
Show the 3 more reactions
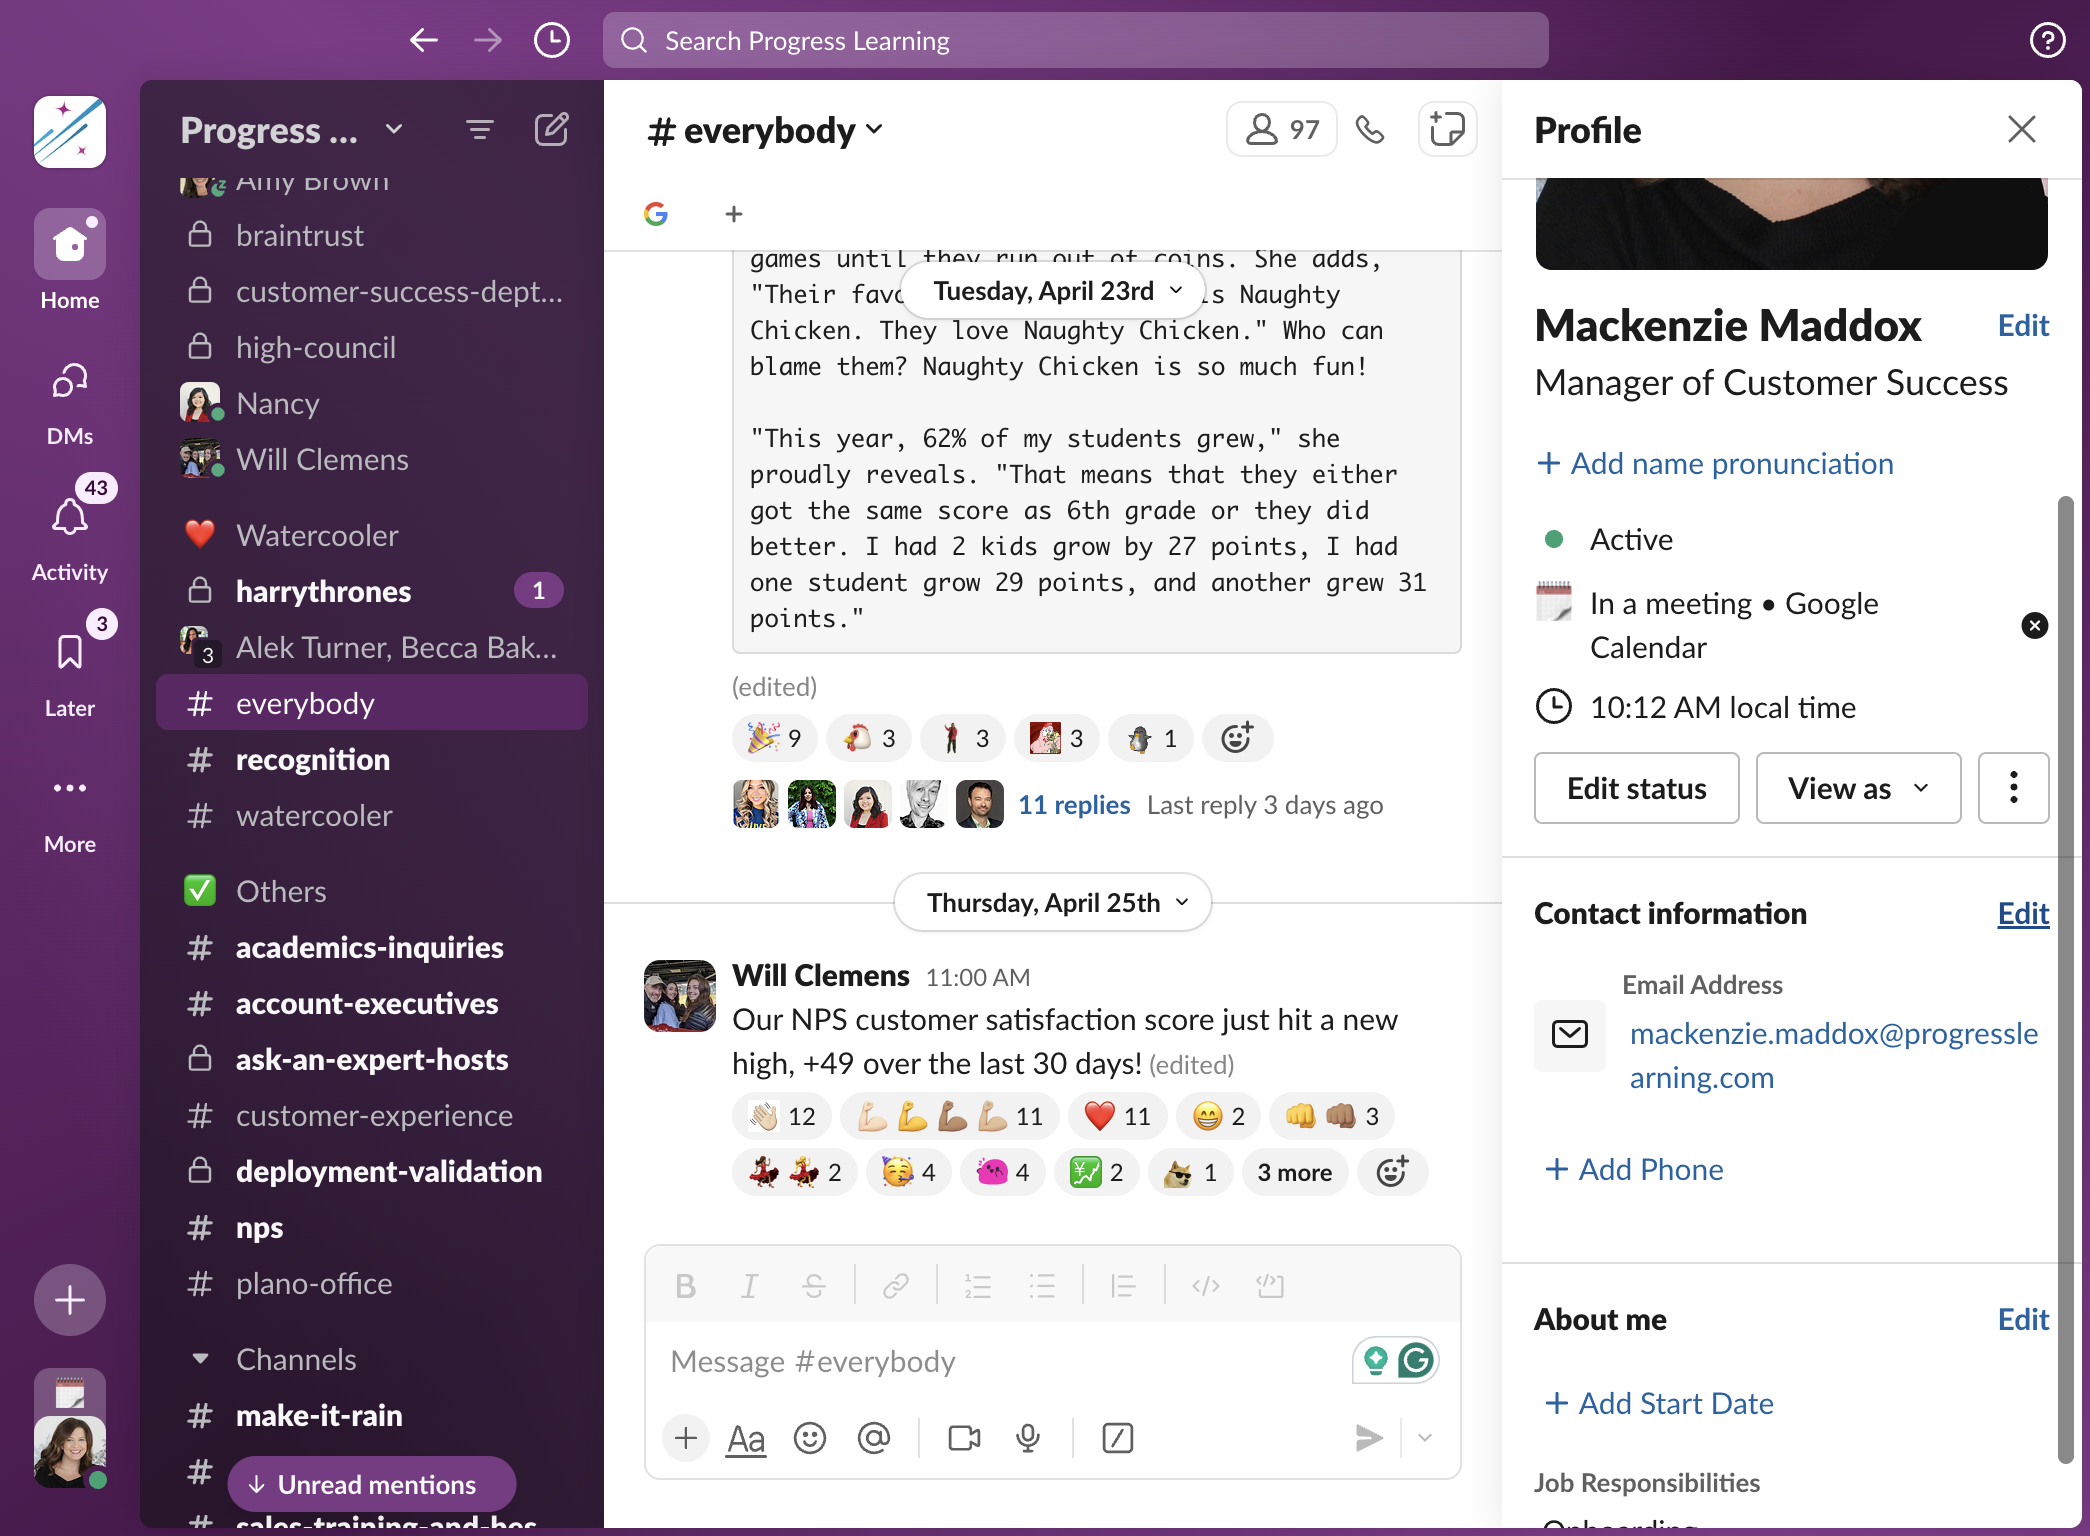pos(1294,1172)
